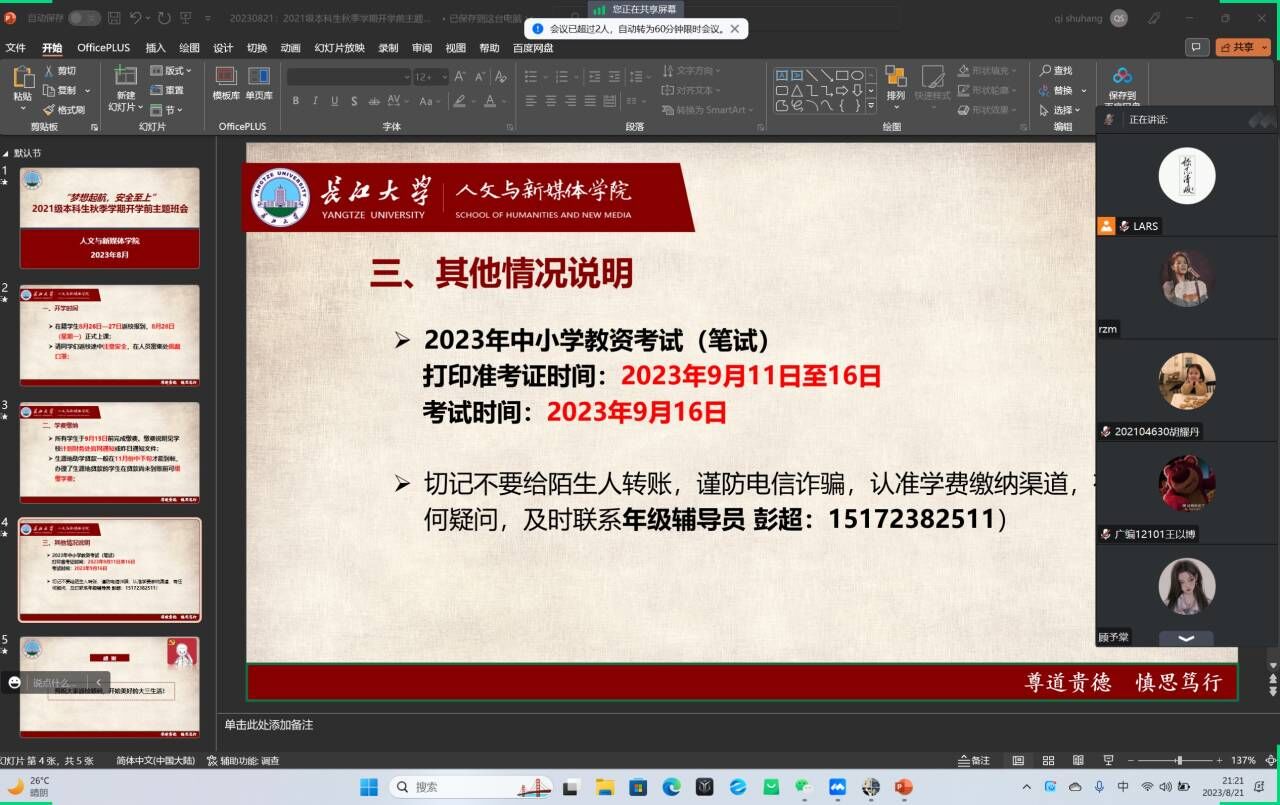This screenshot has height=805, width=1280.
Task: Click the 单页库 single page library icon
Action: click(x=259, y=83)
